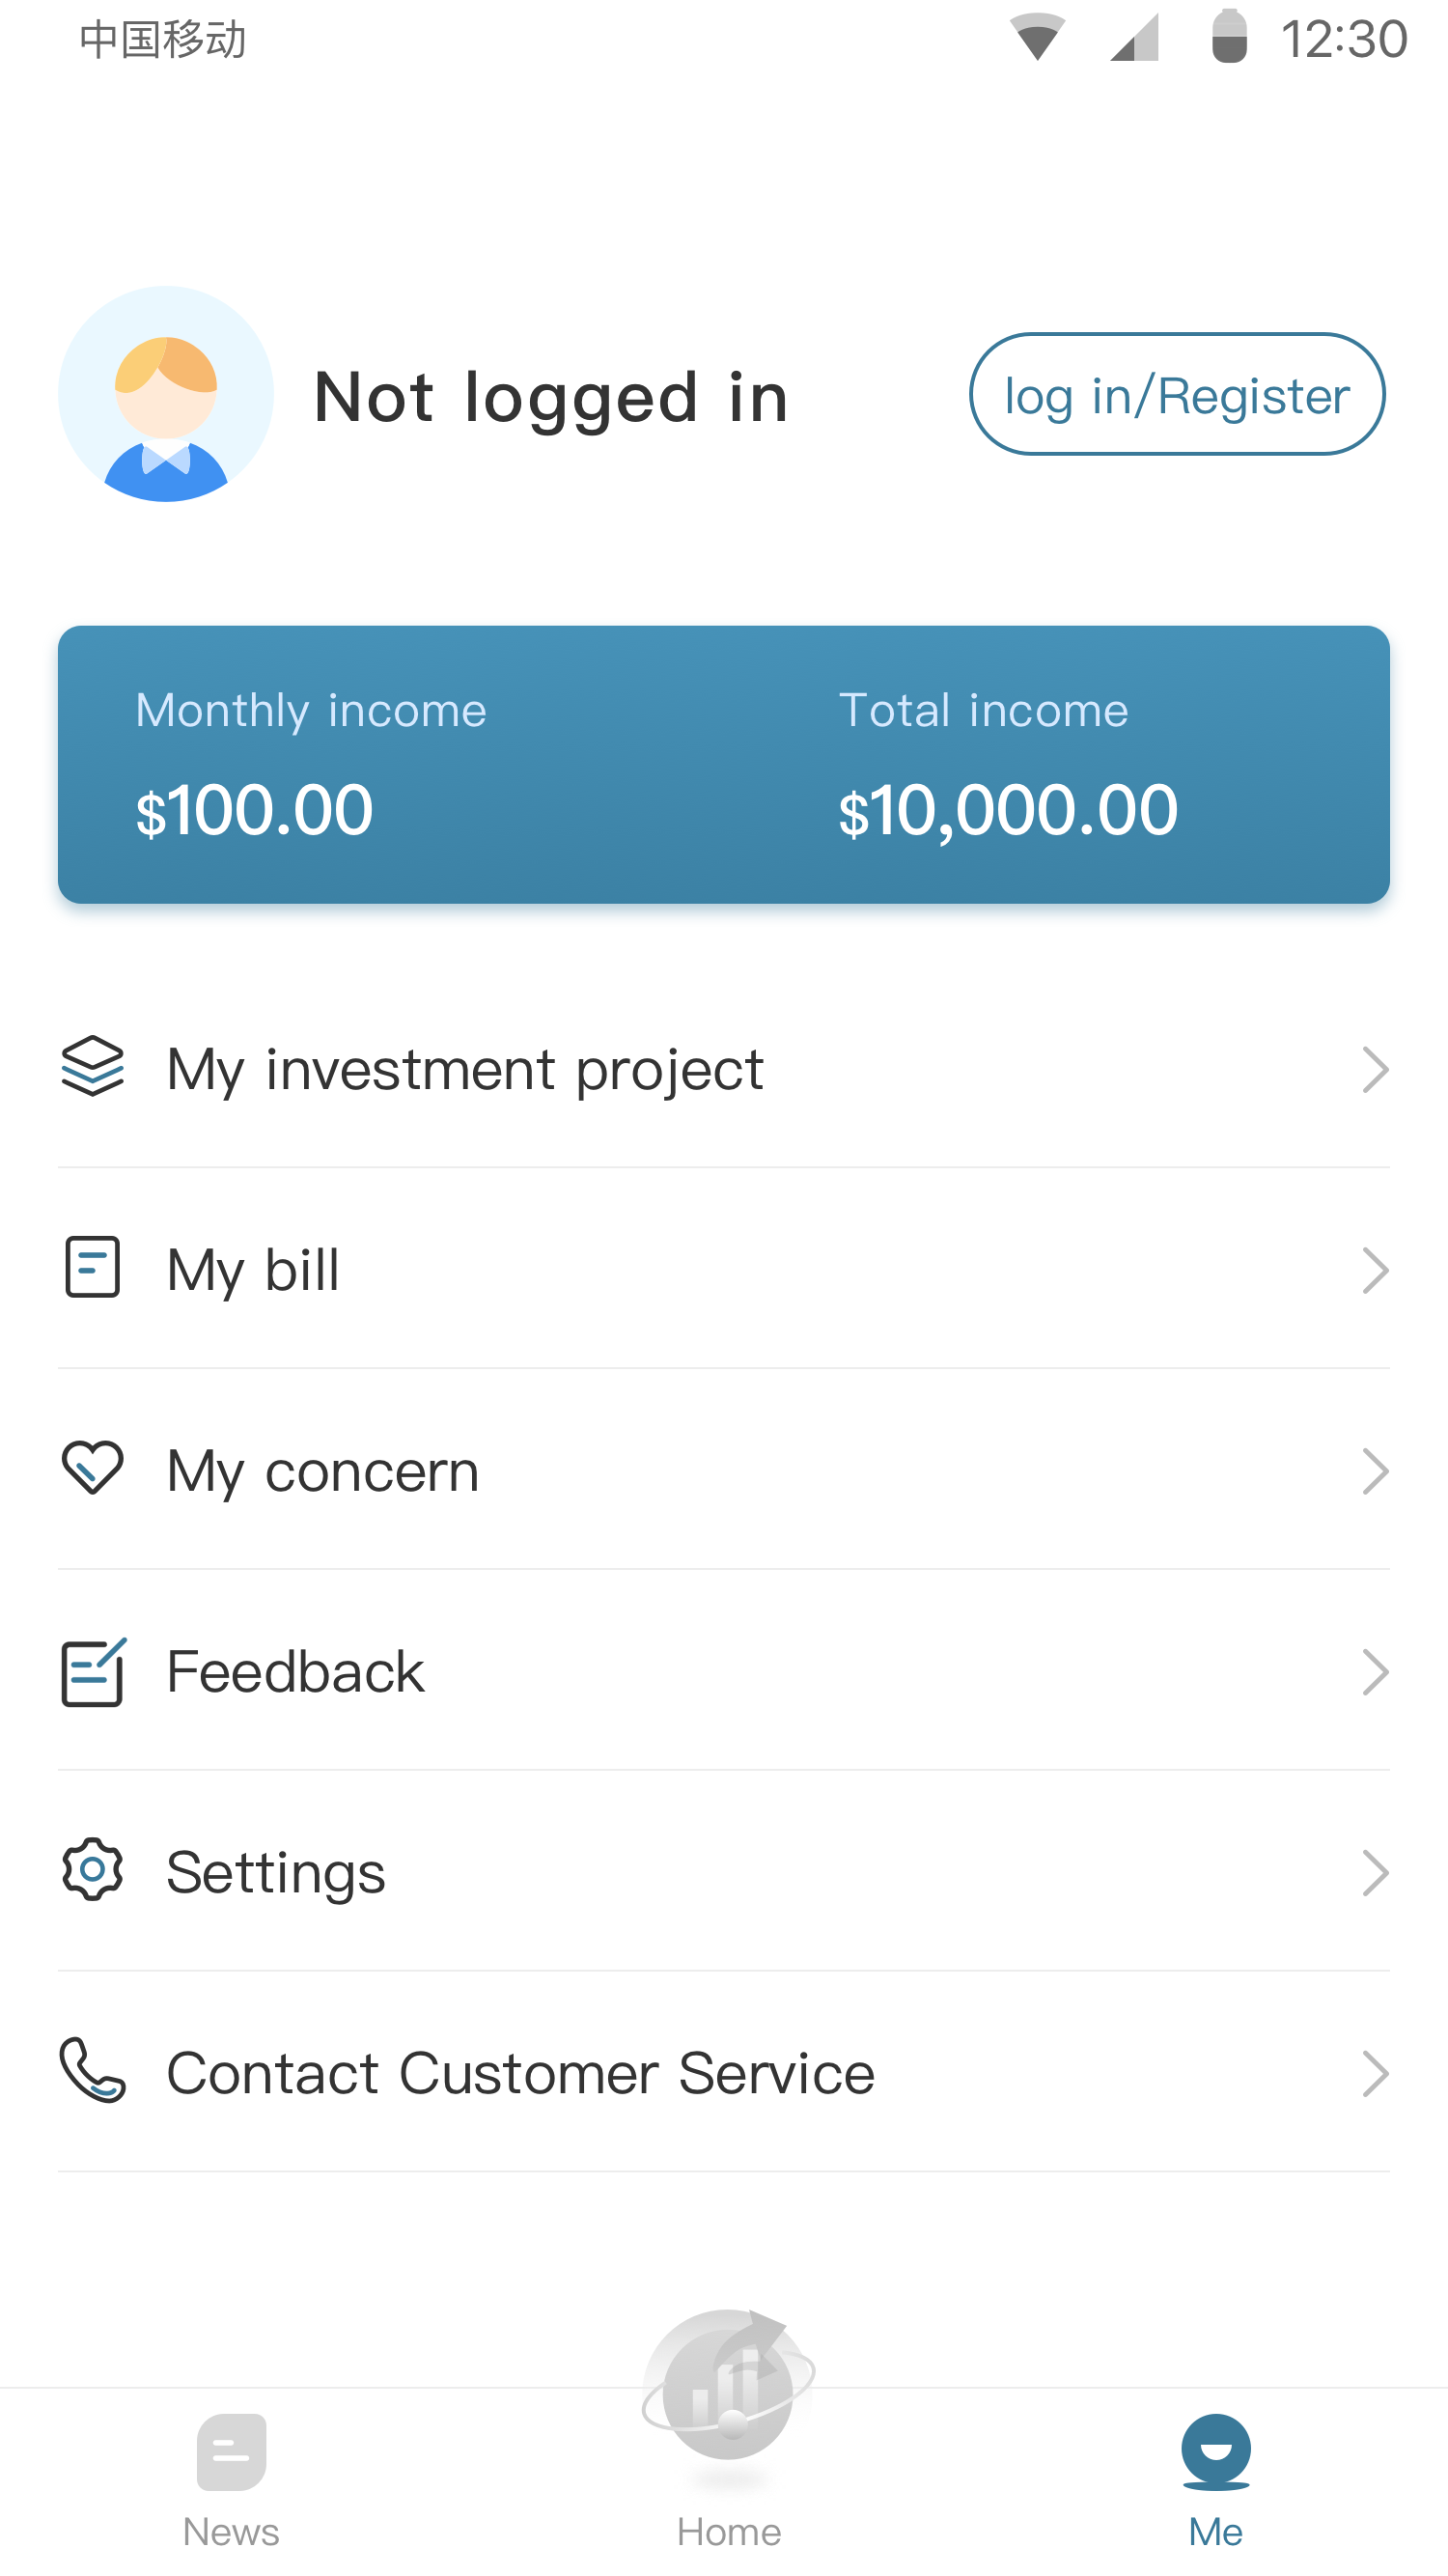This screenshot has width=1448, height=2576.
Task: Tap the Wi-Fi status bar icon
Action: pos(1037,38)
